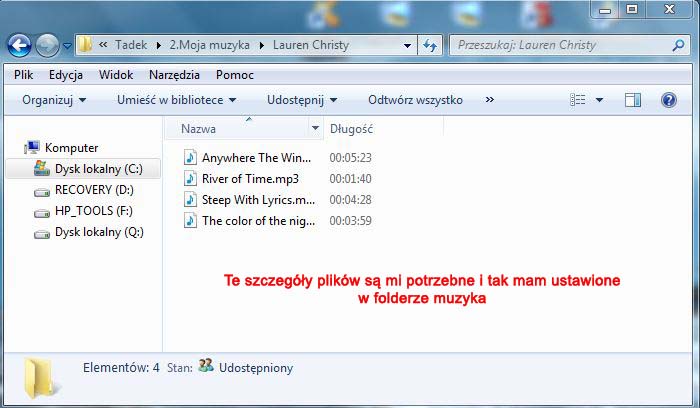The image size is (700, 408).
Task: Open the Pomoc menu
Action: (x=235, y=75)
